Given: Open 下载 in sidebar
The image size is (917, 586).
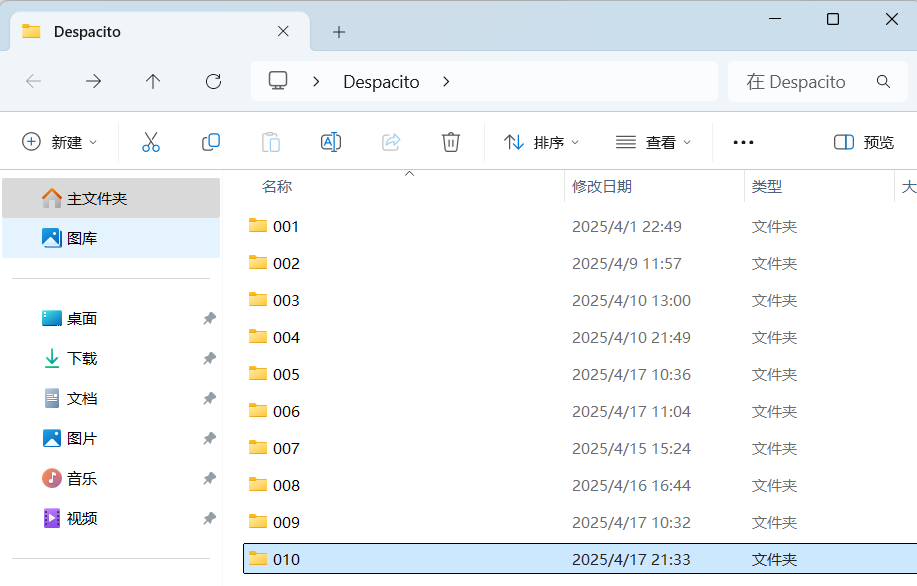Looking at the screenshot, I should point(111,359).
